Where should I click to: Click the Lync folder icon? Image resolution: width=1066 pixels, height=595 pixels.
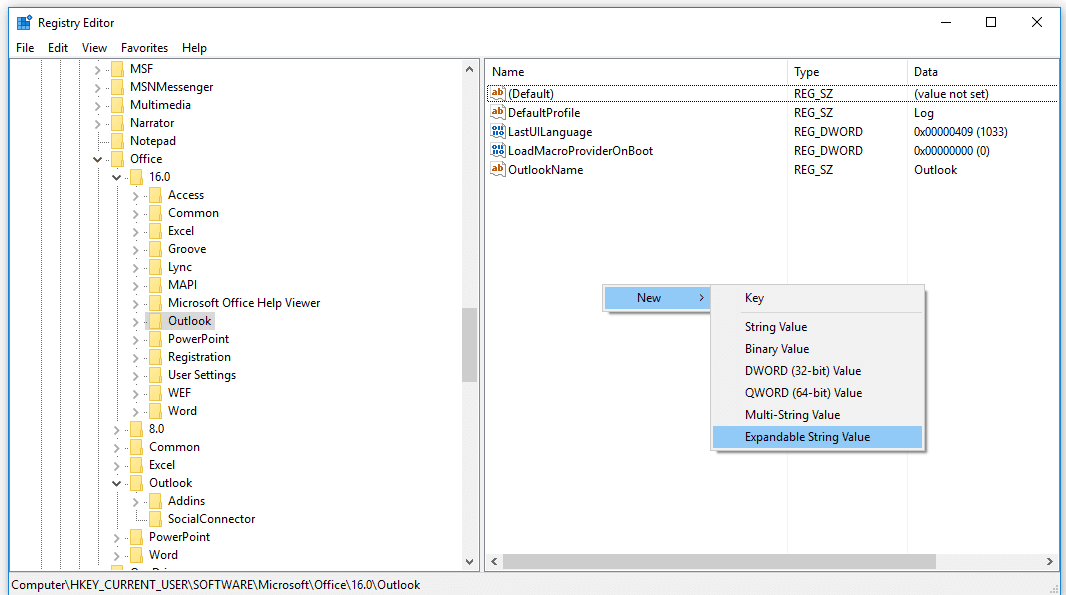(x=155, y=267)
